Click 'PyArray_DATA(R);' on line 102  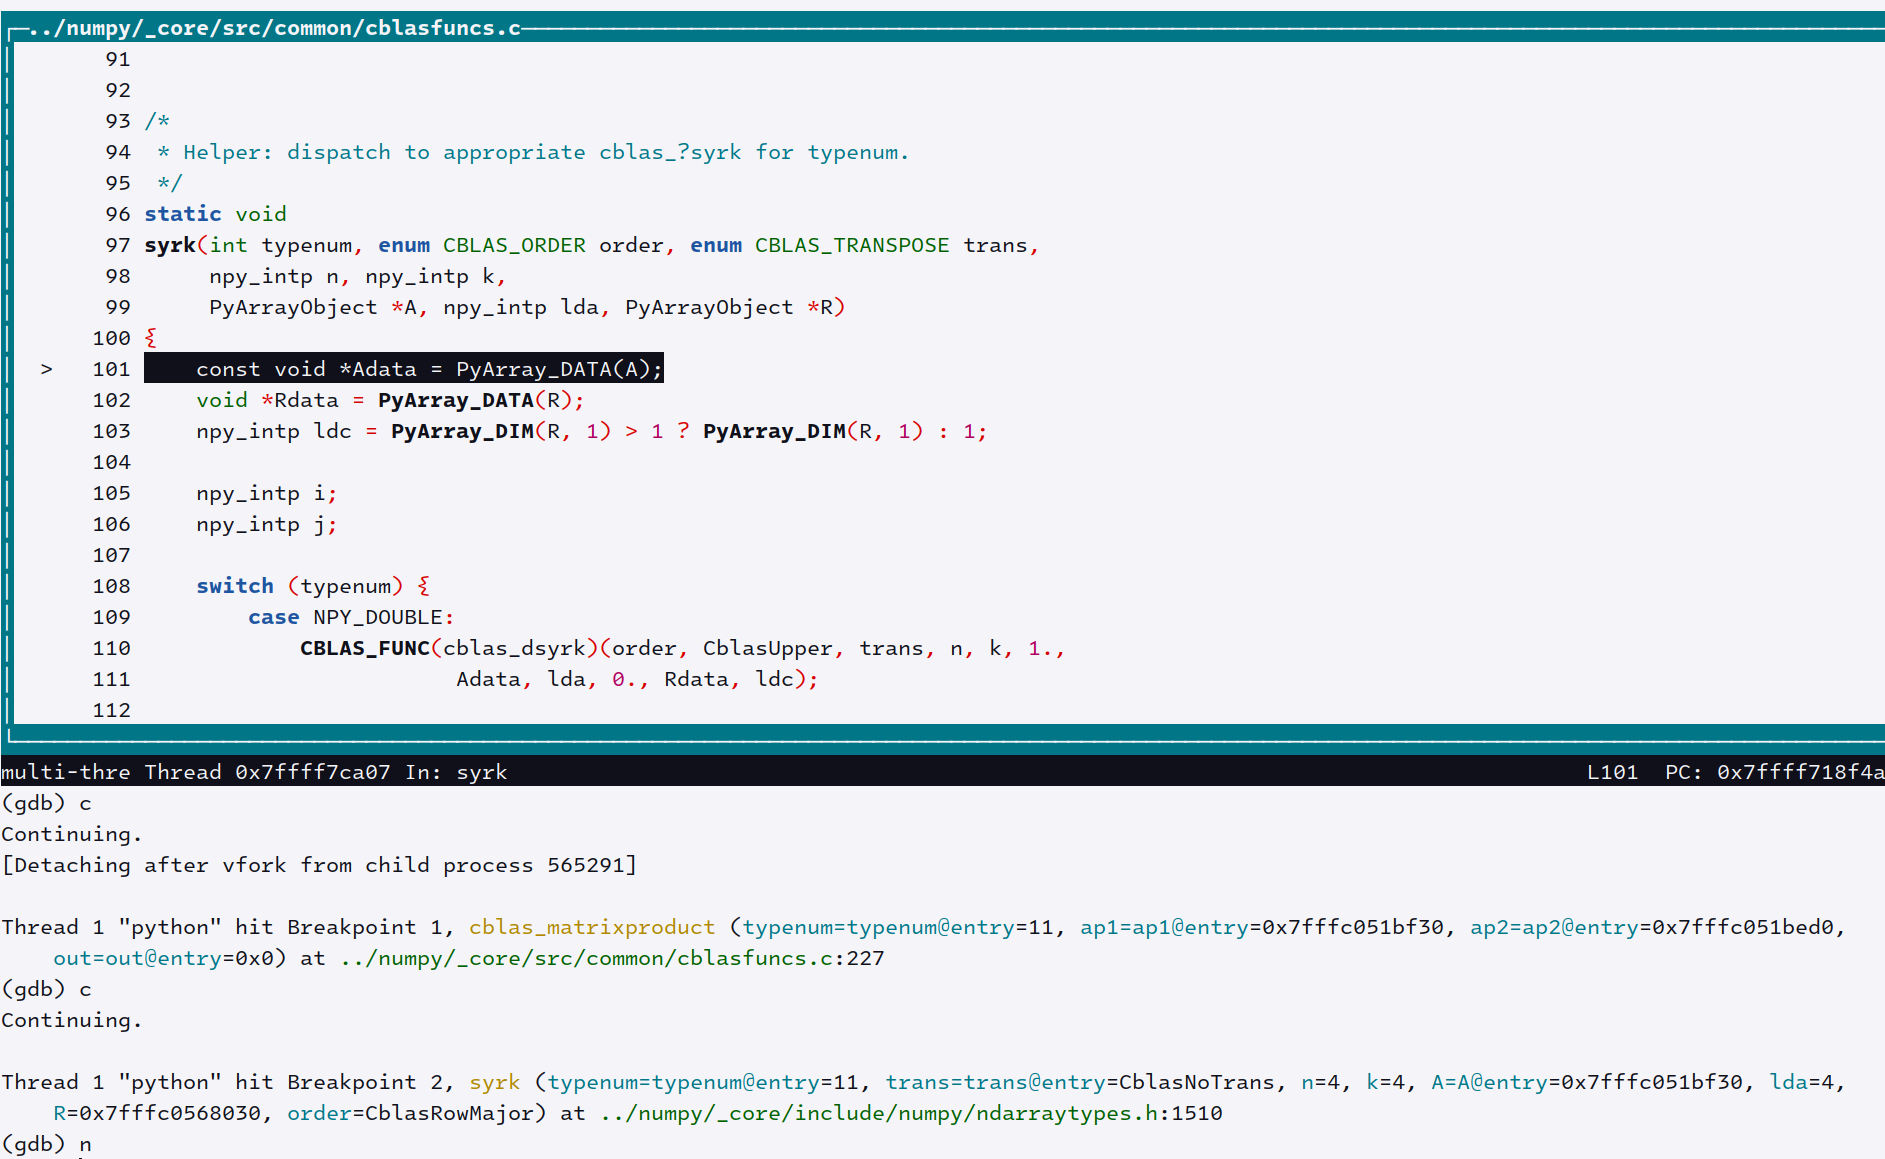click(x=481, y=400)
